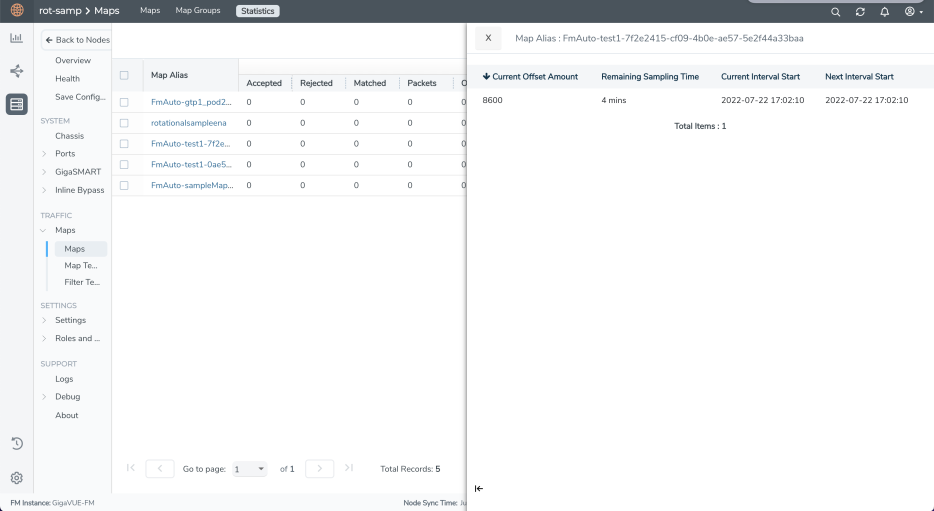This screenshot has width=934, height=511.
Task: Sort by Current Offset Amount column
Action: point(530,77)
